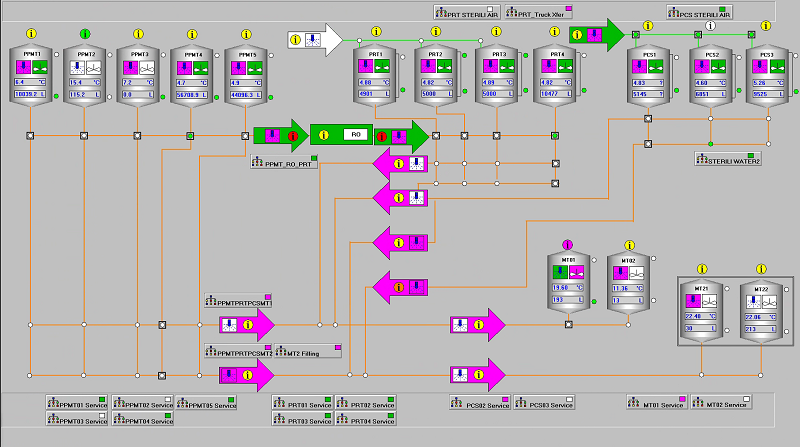
Task: Select the inlet valve icon on tank PRT1
Action: point(367,67)
